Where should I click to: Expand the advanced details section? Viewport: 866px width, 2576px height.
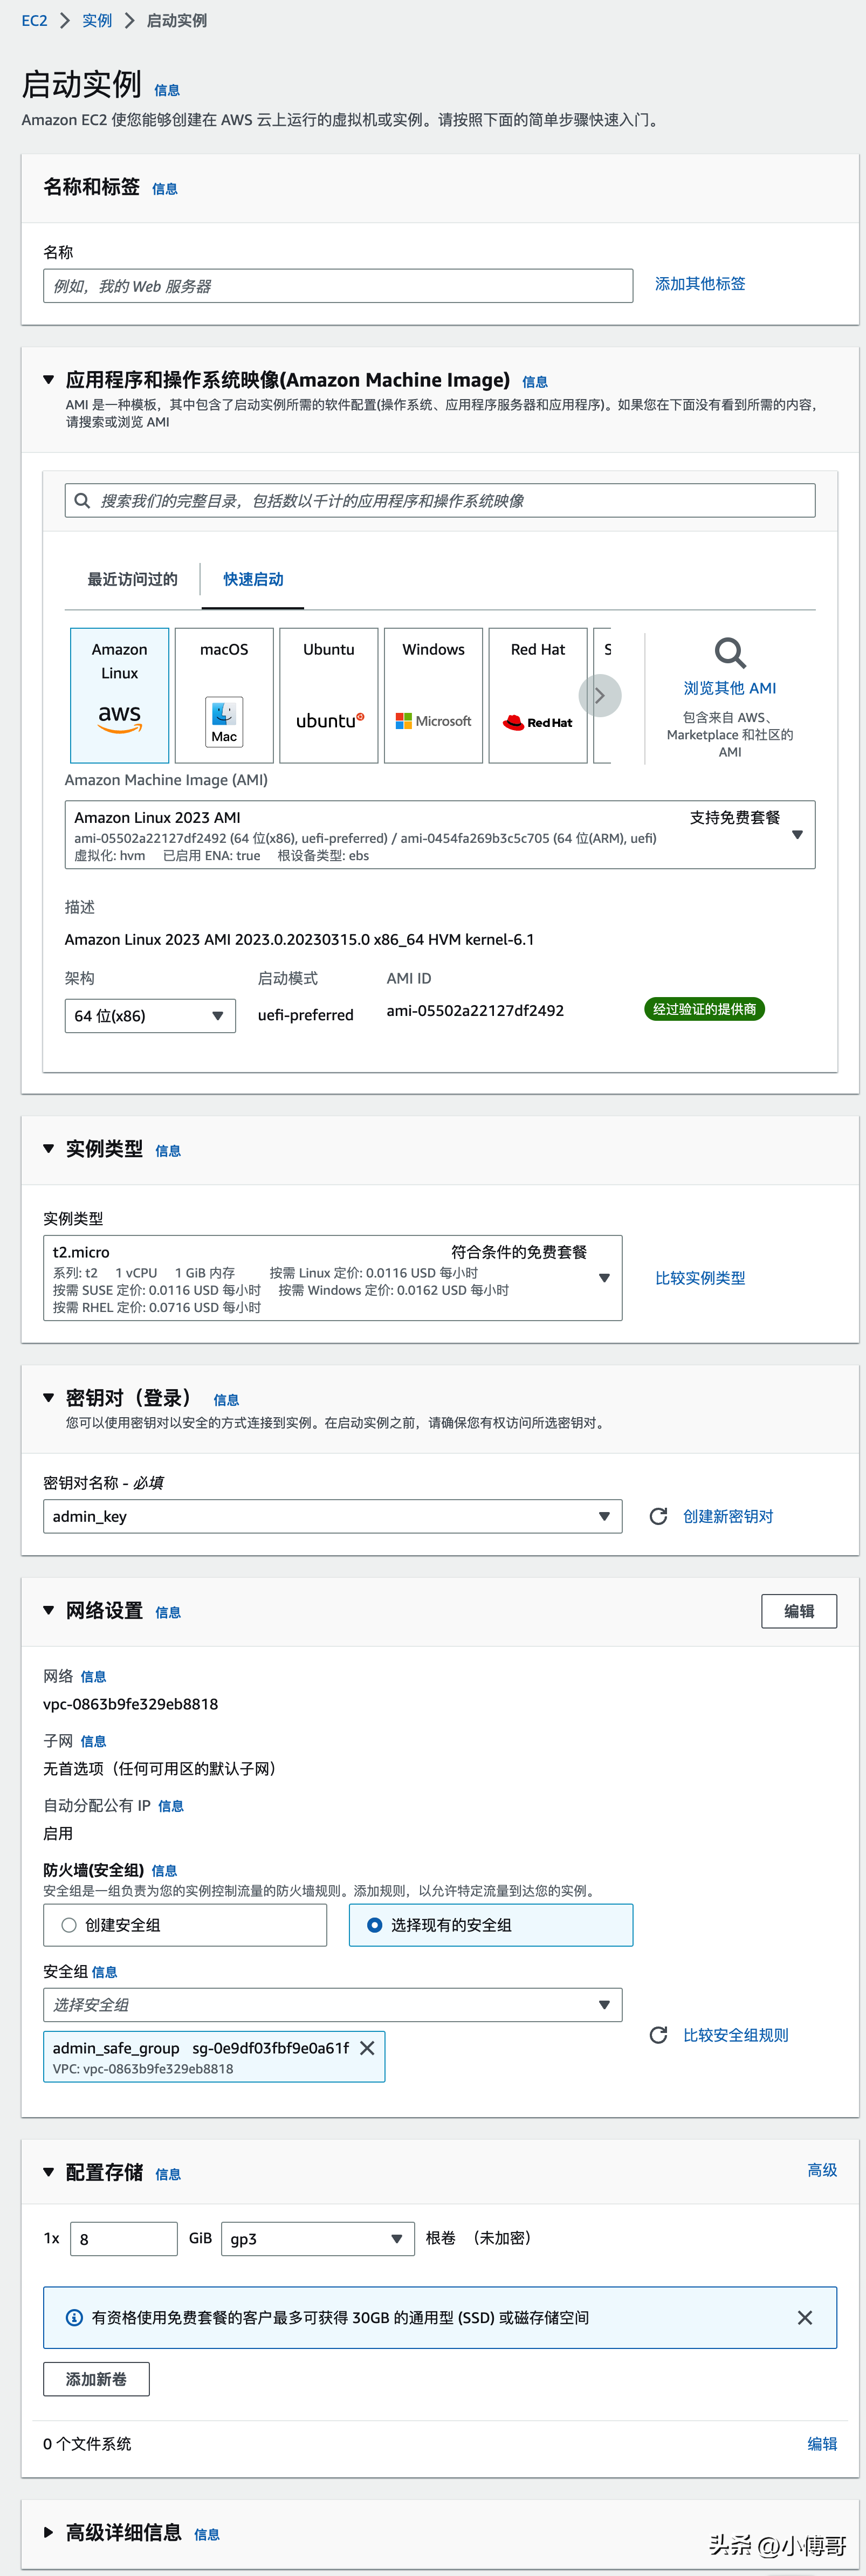coord(49,2532)
